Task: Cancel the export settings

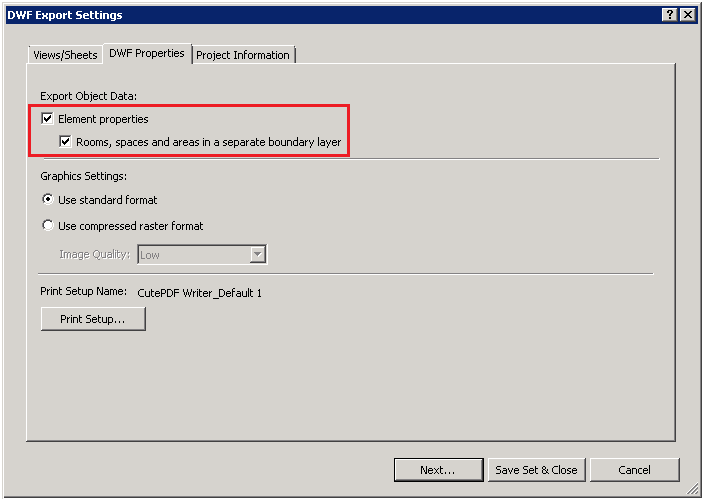Action: point(634,470)
